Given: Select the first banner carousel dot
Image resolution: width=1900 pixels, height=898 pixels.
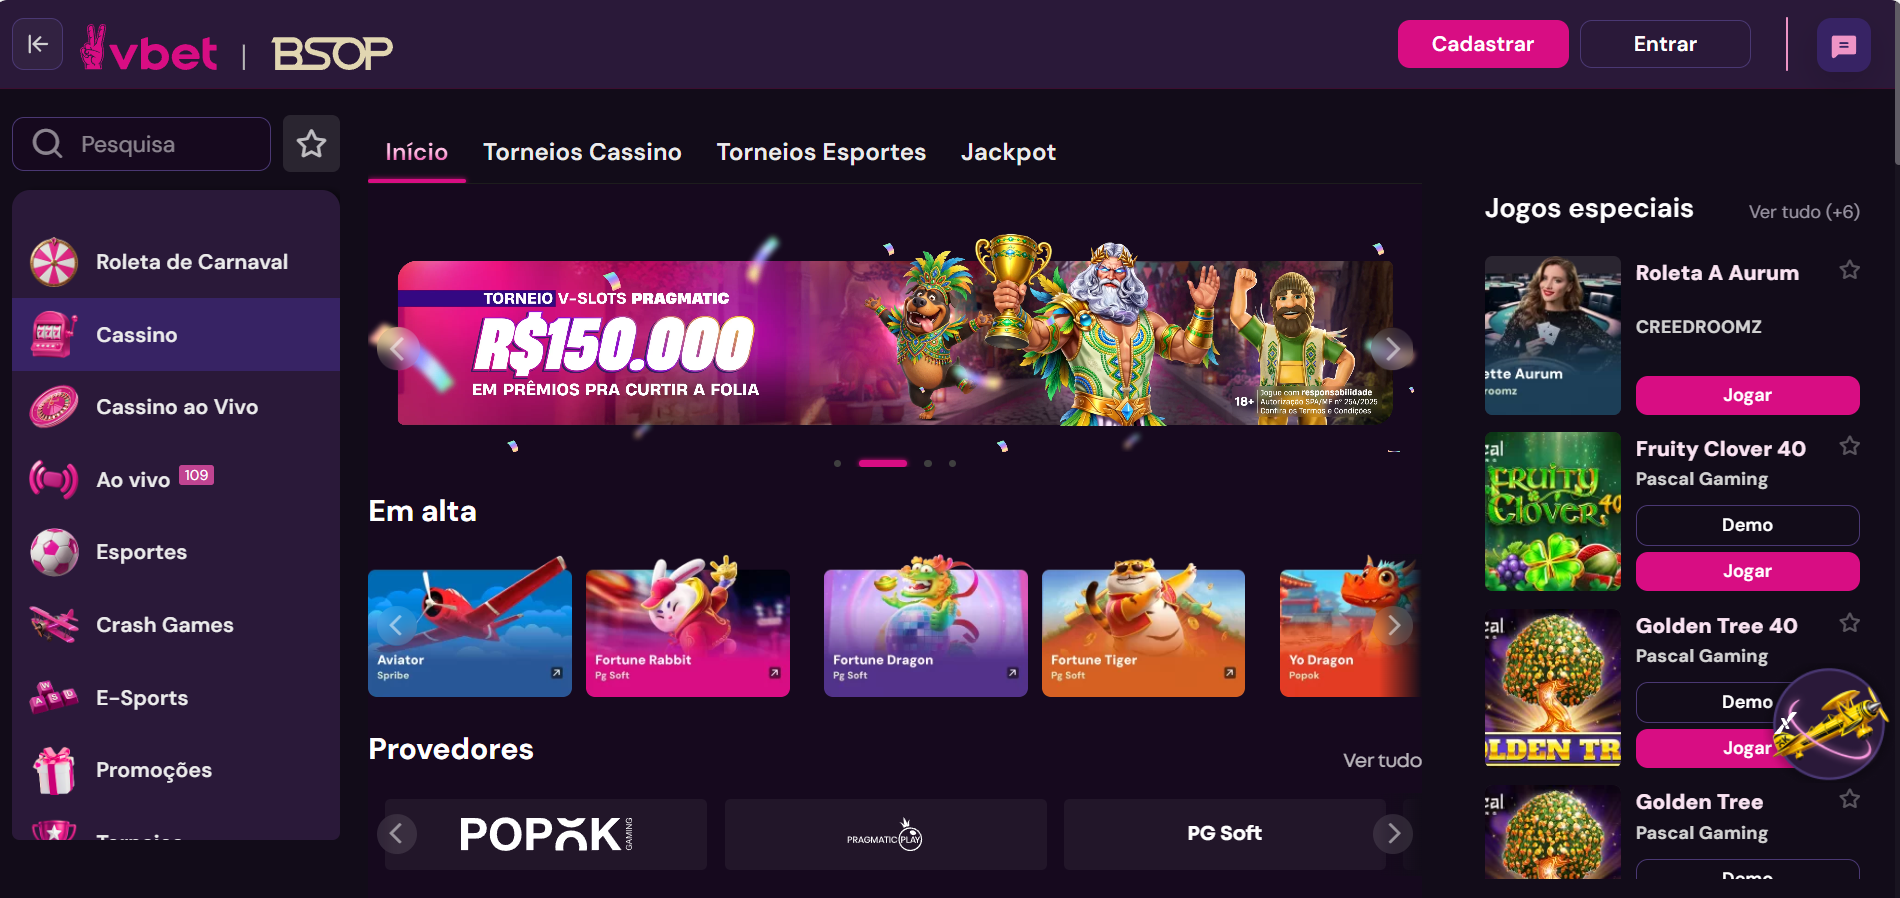Looking at the screenshot, I should click(x=837, y=463).
